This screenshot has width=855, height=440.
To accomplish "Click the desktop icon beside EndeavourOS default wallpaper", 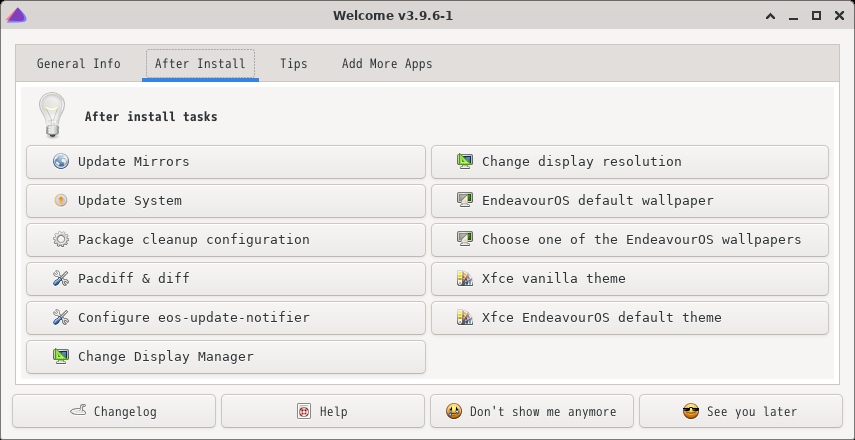I will (465, 201).
